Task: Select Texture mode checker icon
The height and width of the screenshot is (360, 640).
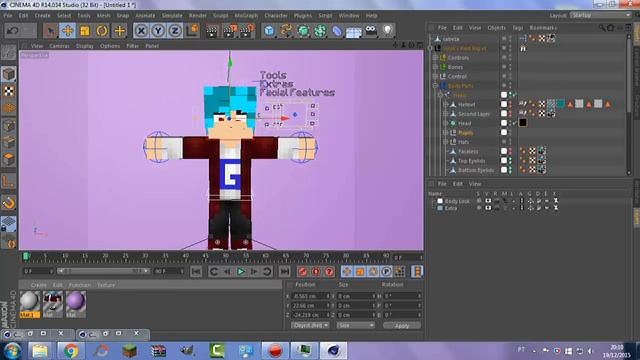Action: [x=9, y=91]
